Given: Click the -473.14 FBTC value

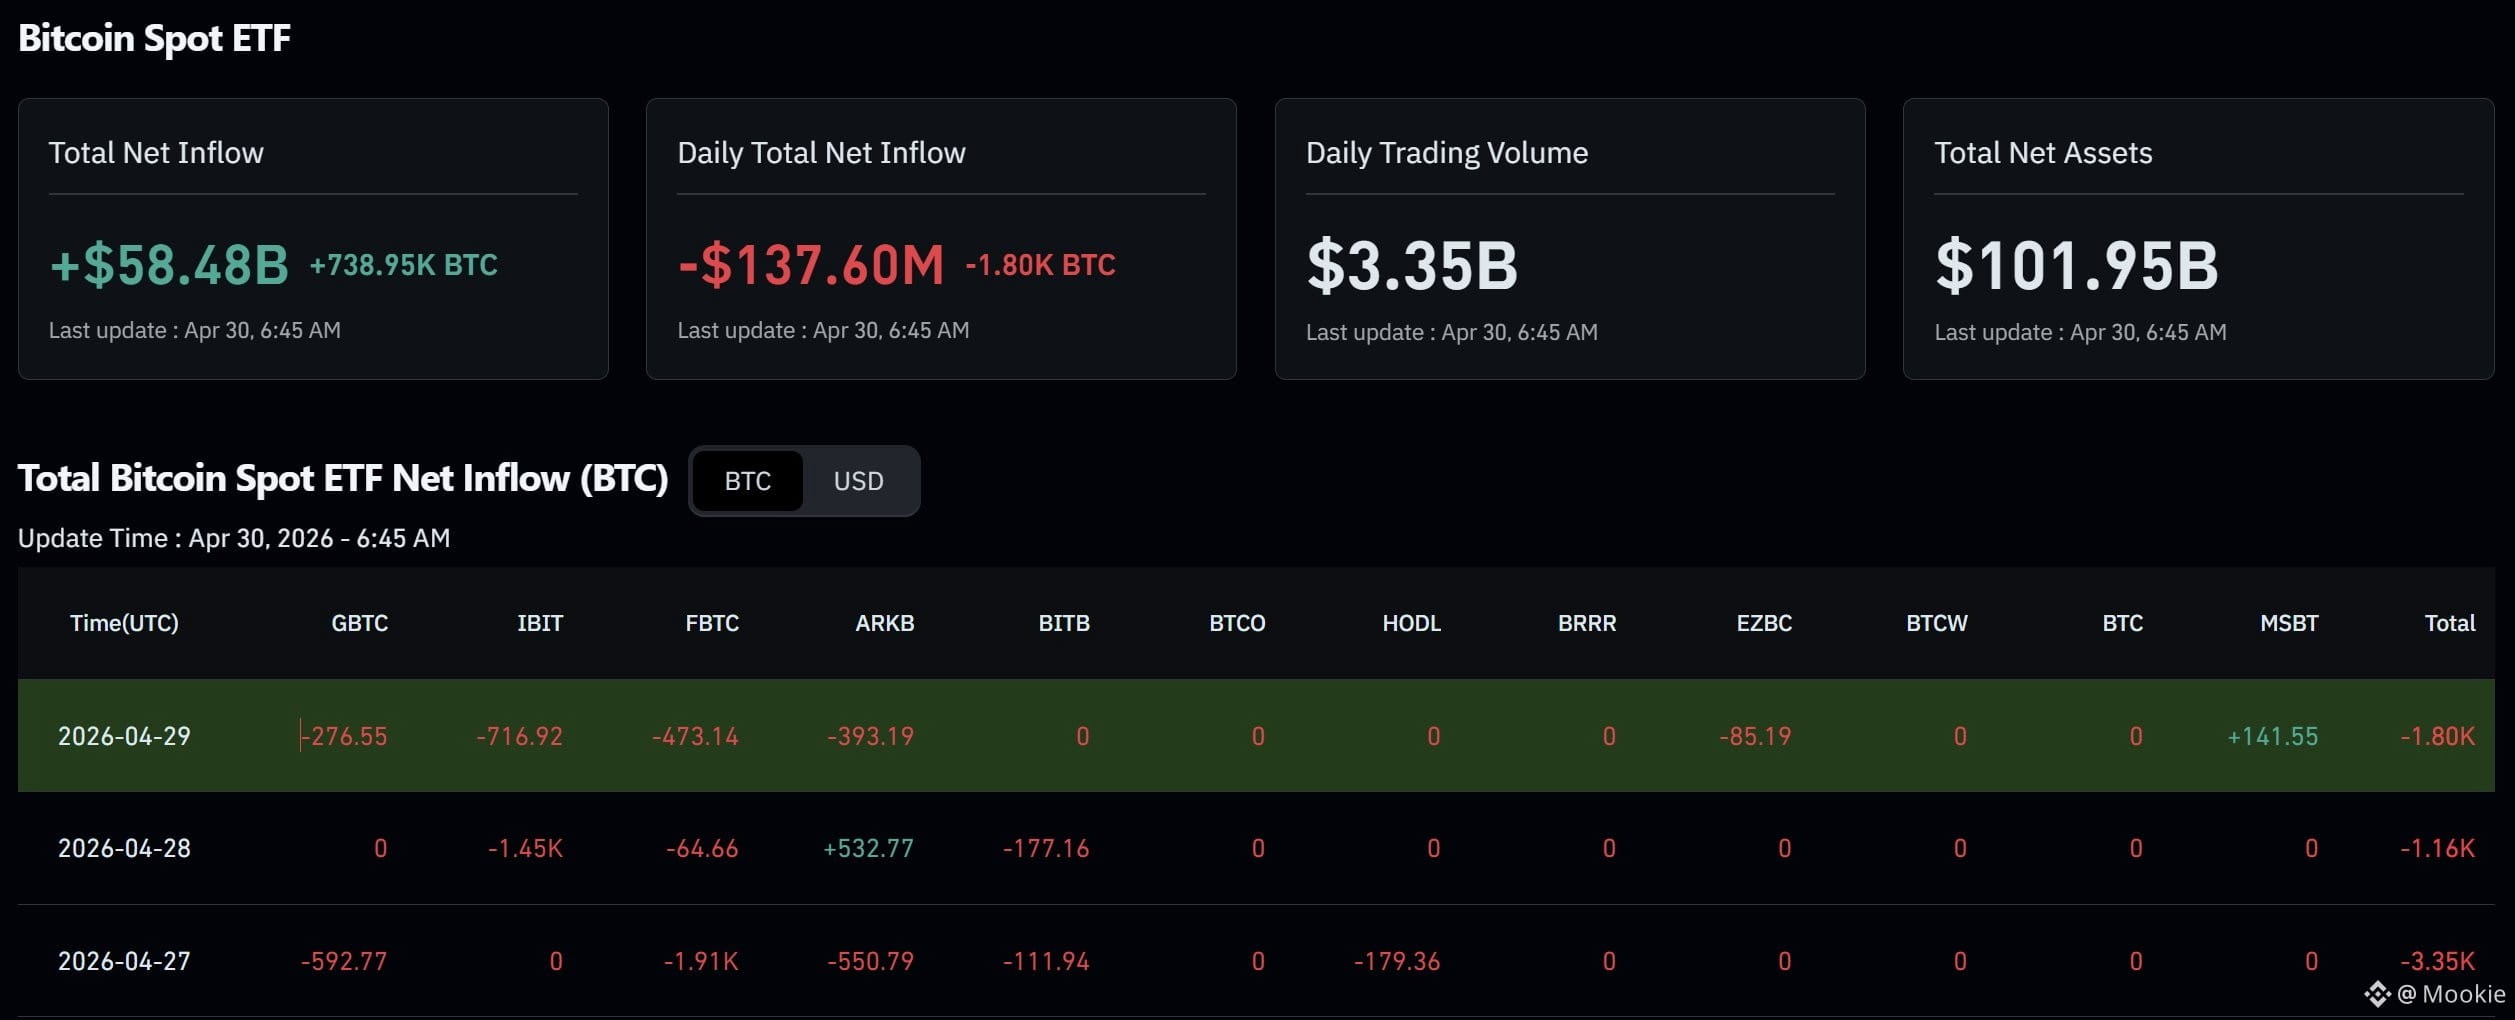Looking at the screenshot, I should coord(695,736).
